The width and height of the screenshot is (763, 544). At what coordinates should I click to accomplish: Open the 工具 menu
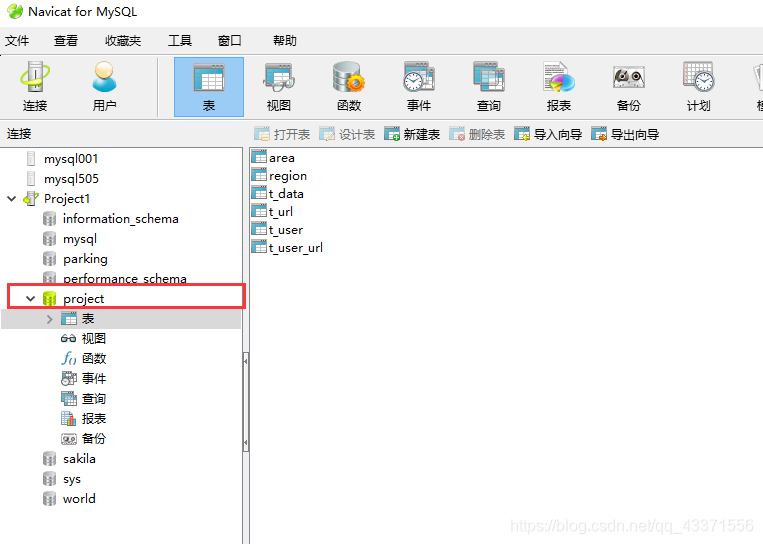[x=180, y=40]
